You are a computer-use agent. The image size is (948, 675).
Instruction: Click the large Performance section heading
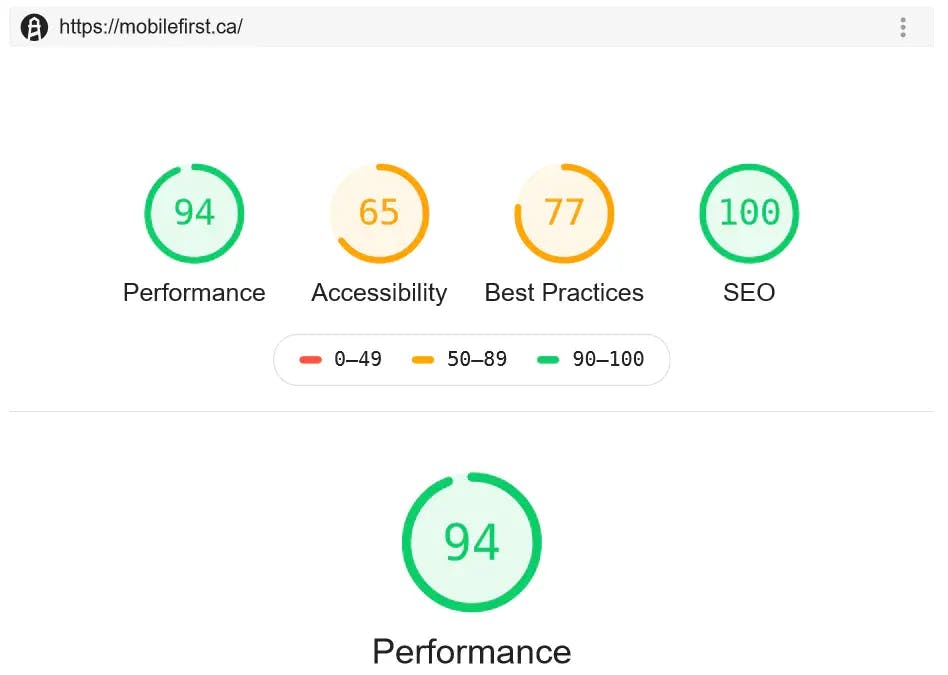[x=471, y=652]
